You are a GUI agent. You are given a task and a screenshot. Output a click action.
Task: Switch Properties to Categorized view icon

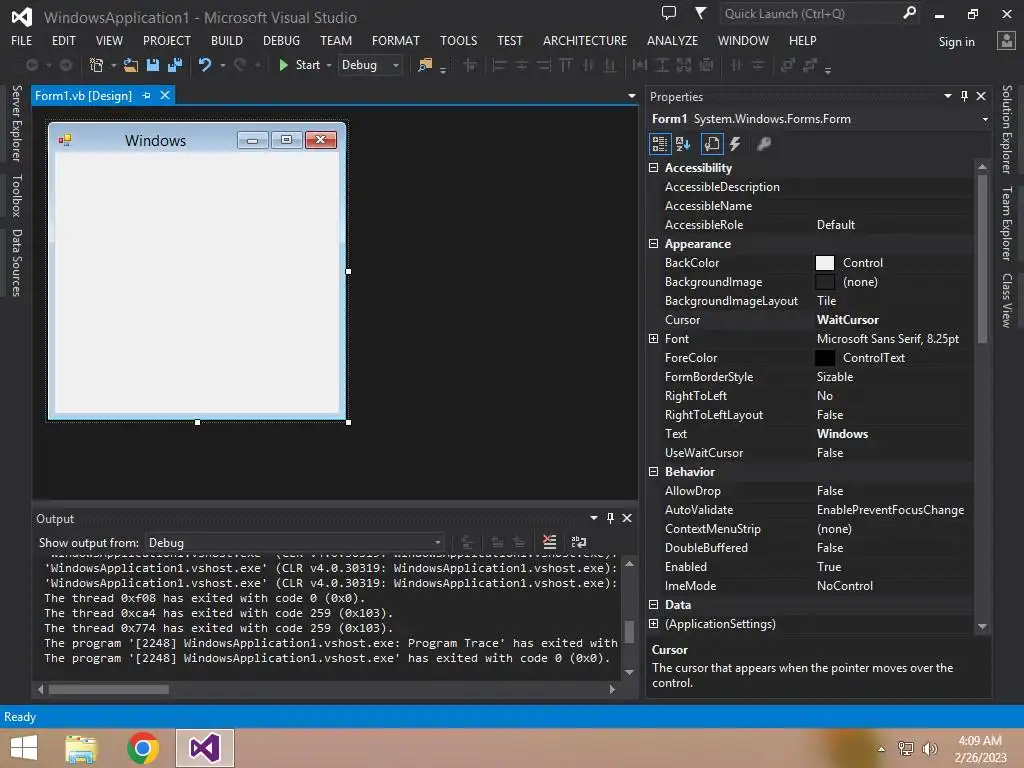660,144
